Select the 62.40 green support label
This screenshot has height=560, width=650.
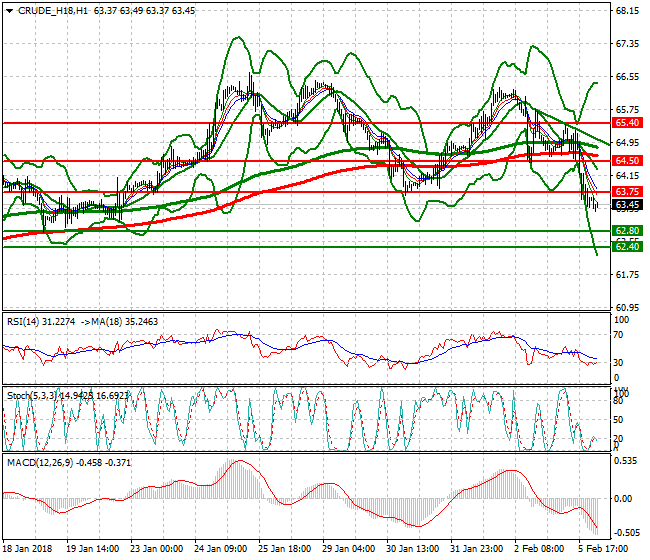pyautogui.click(x=627, y=247)
